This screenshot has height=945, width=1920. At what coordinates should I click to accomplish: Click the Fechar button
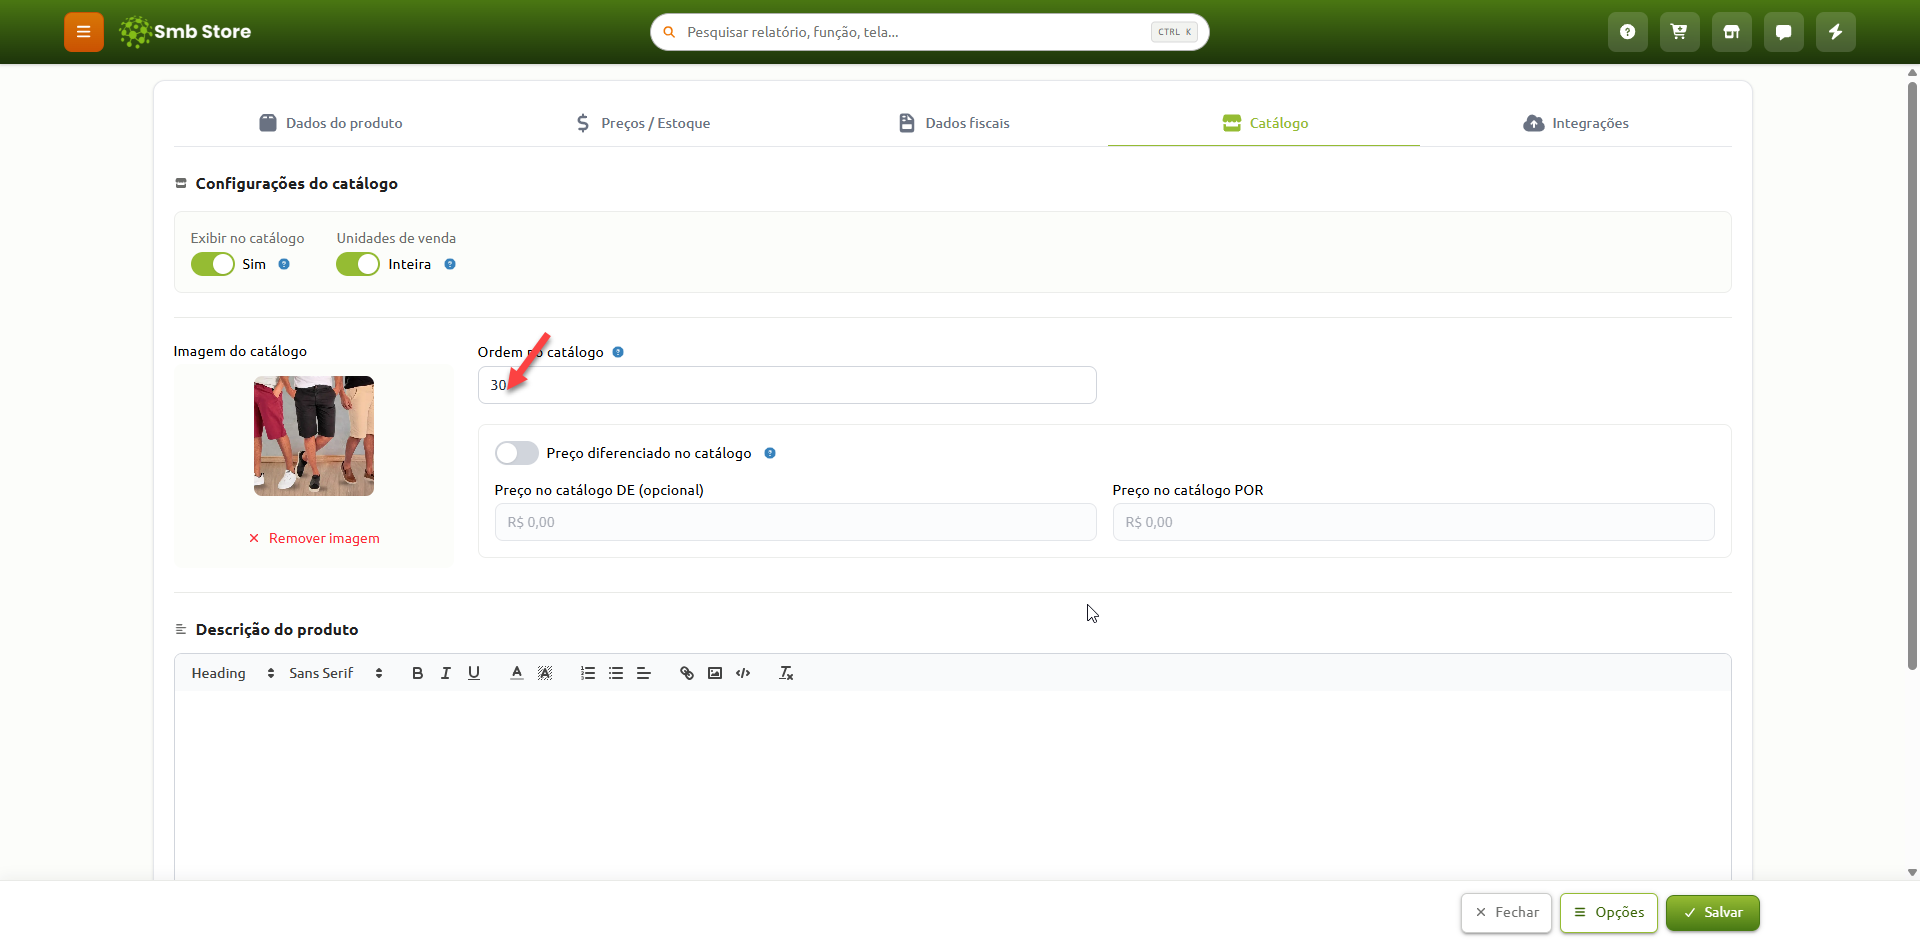(1507, 913)
